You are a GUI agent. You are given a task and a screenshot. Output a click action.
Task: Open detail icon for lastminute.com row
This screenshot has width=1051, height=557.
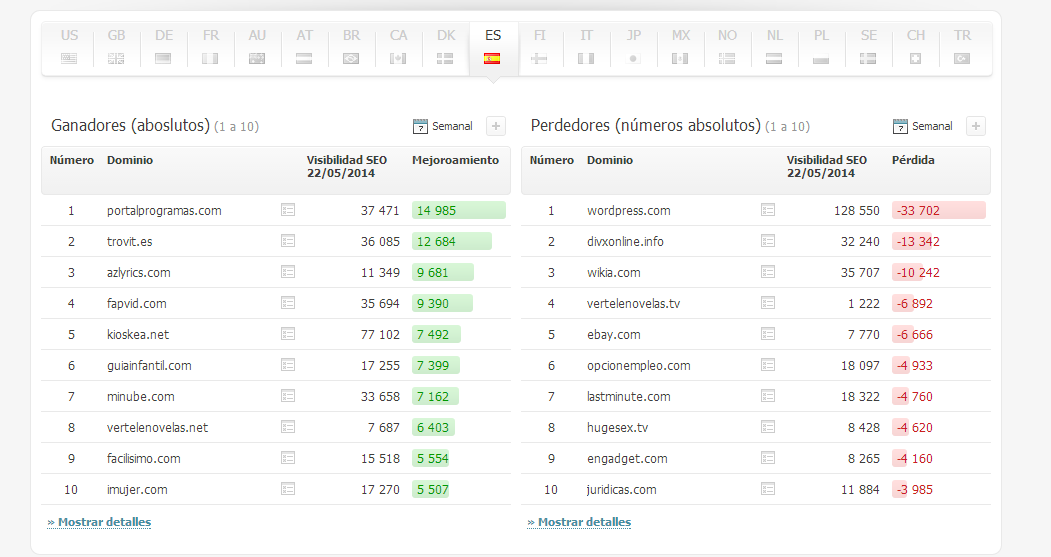pos(768,396)
